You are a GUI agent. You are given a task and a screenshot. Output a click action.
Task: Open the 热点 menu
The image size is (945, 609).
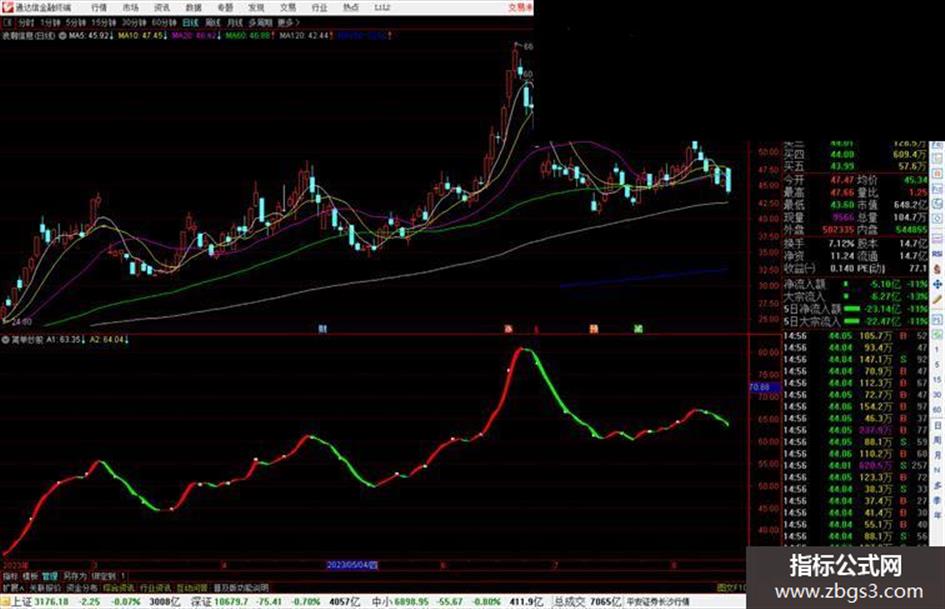pyautogui.click(x=350, y=8)
